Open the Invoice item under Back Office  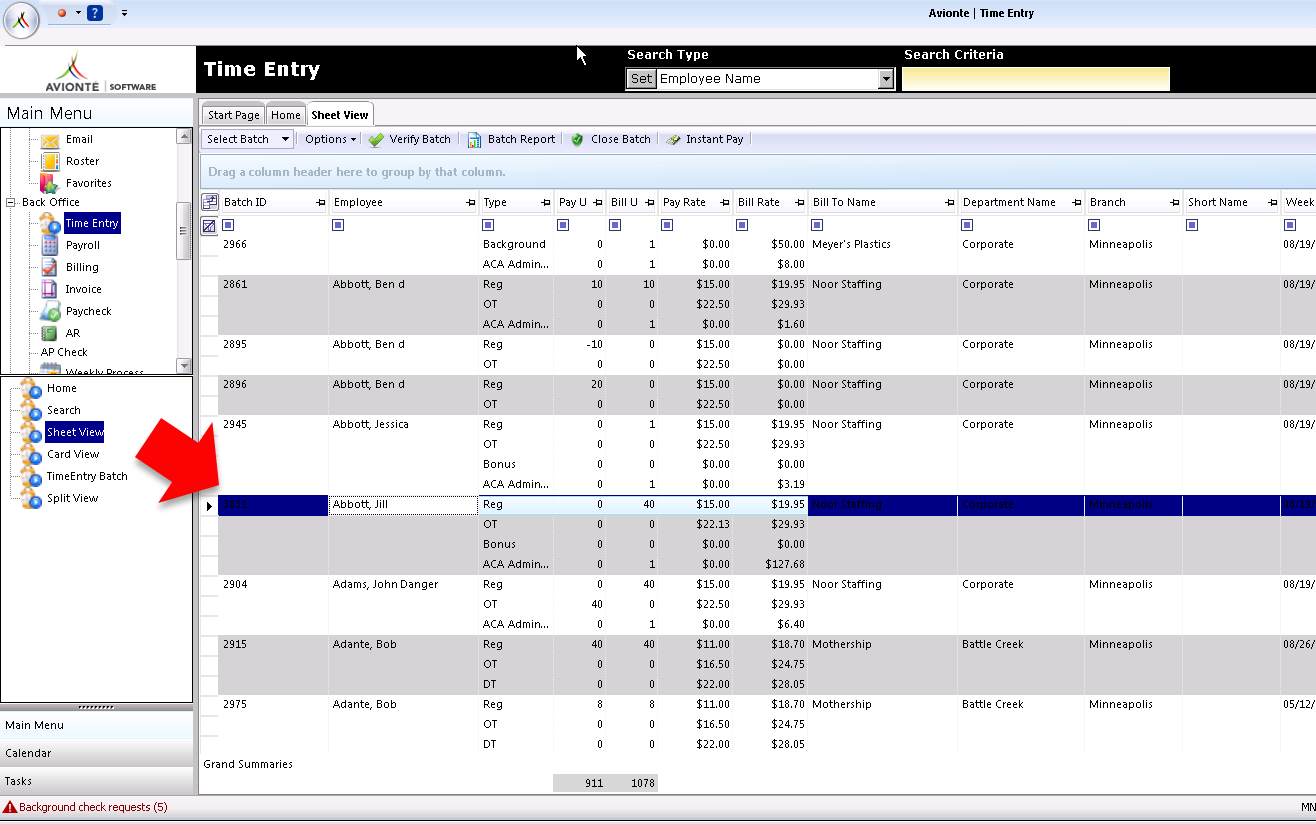pyautogui.click(x=83, y=289)
